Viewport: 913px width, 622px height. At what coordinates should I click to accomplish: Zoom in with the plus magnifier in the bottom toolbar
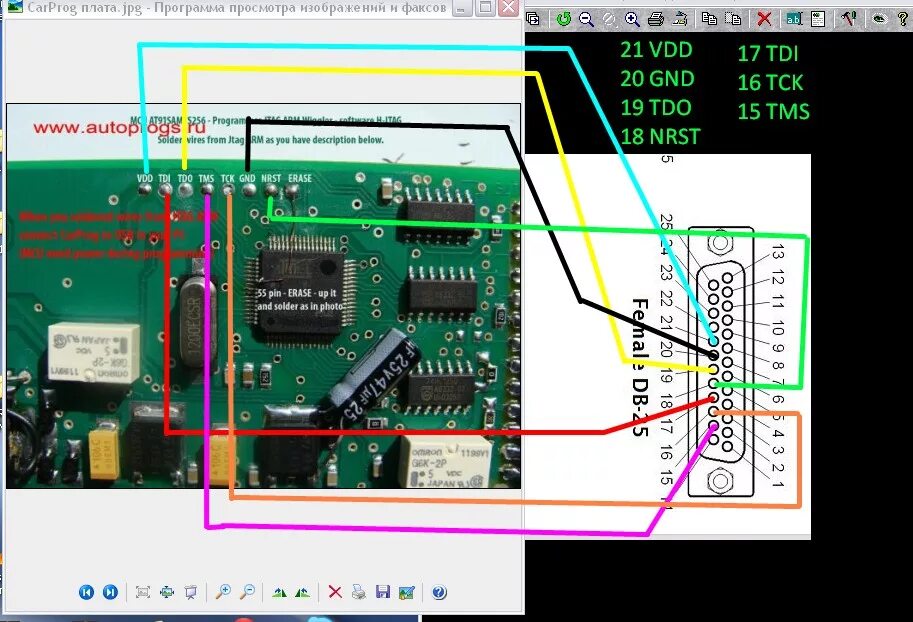pos(223,592)
